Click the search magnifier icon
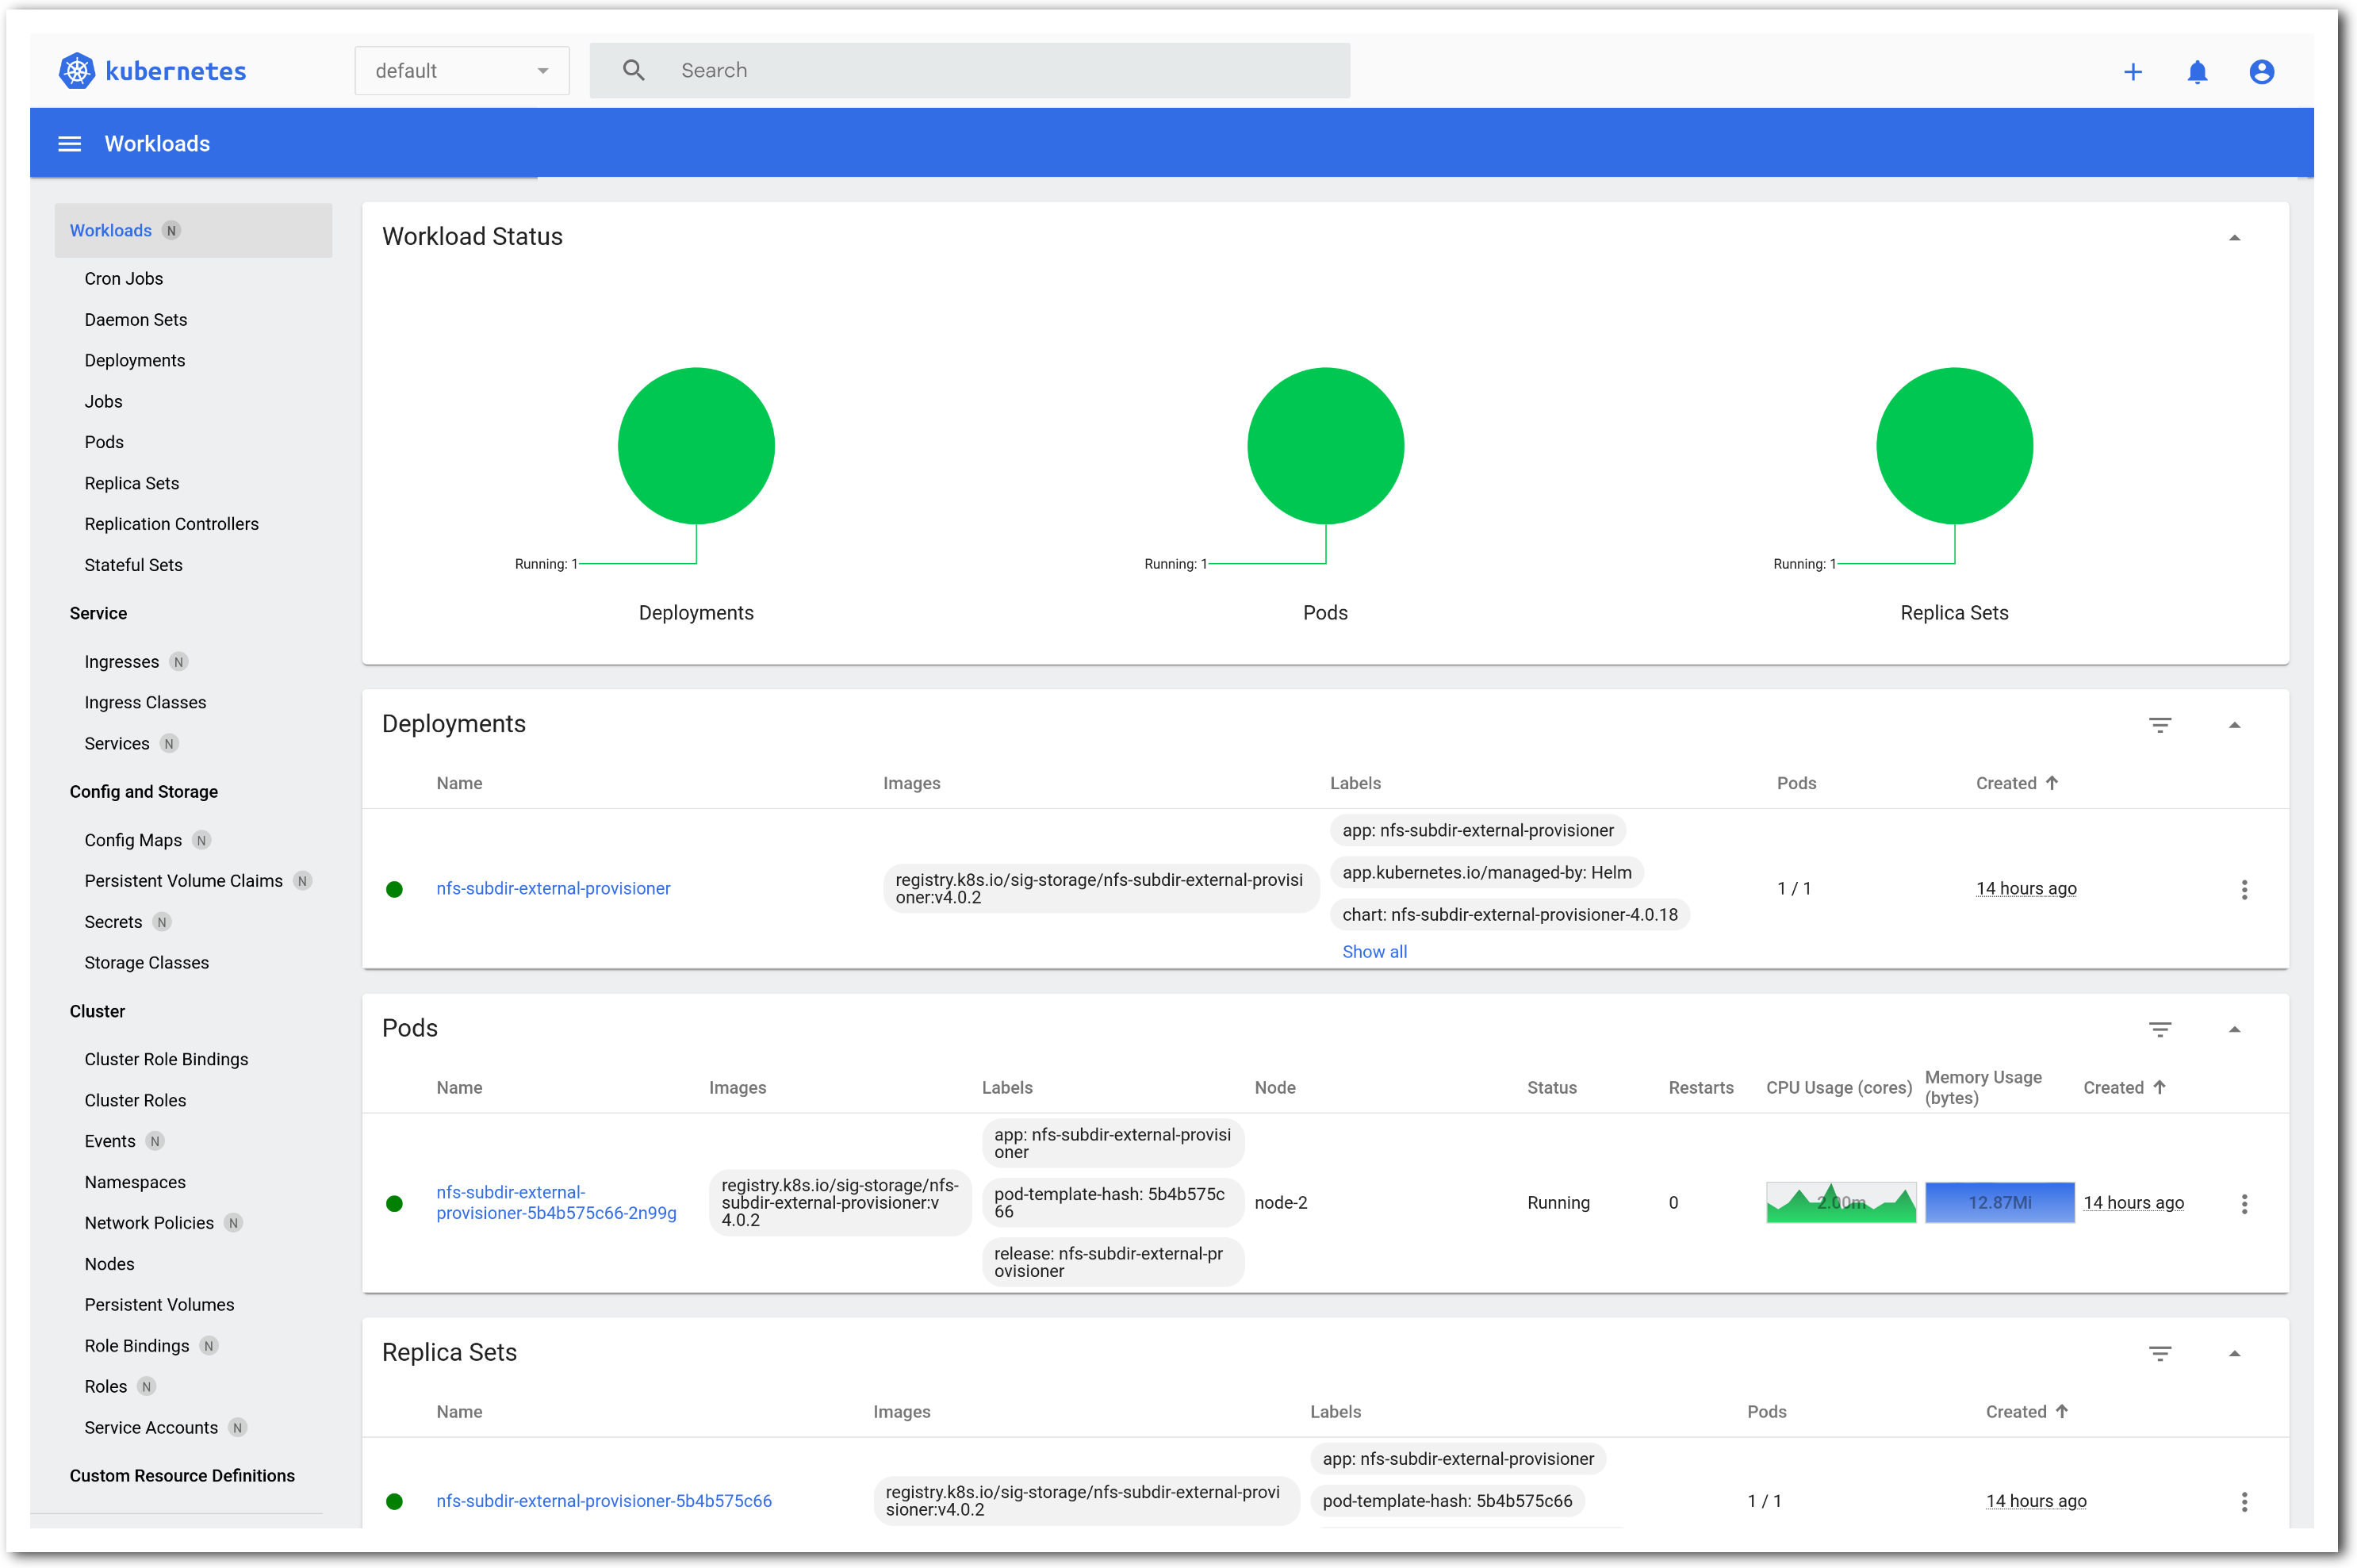2357x1568 pixels. (633, 70)
